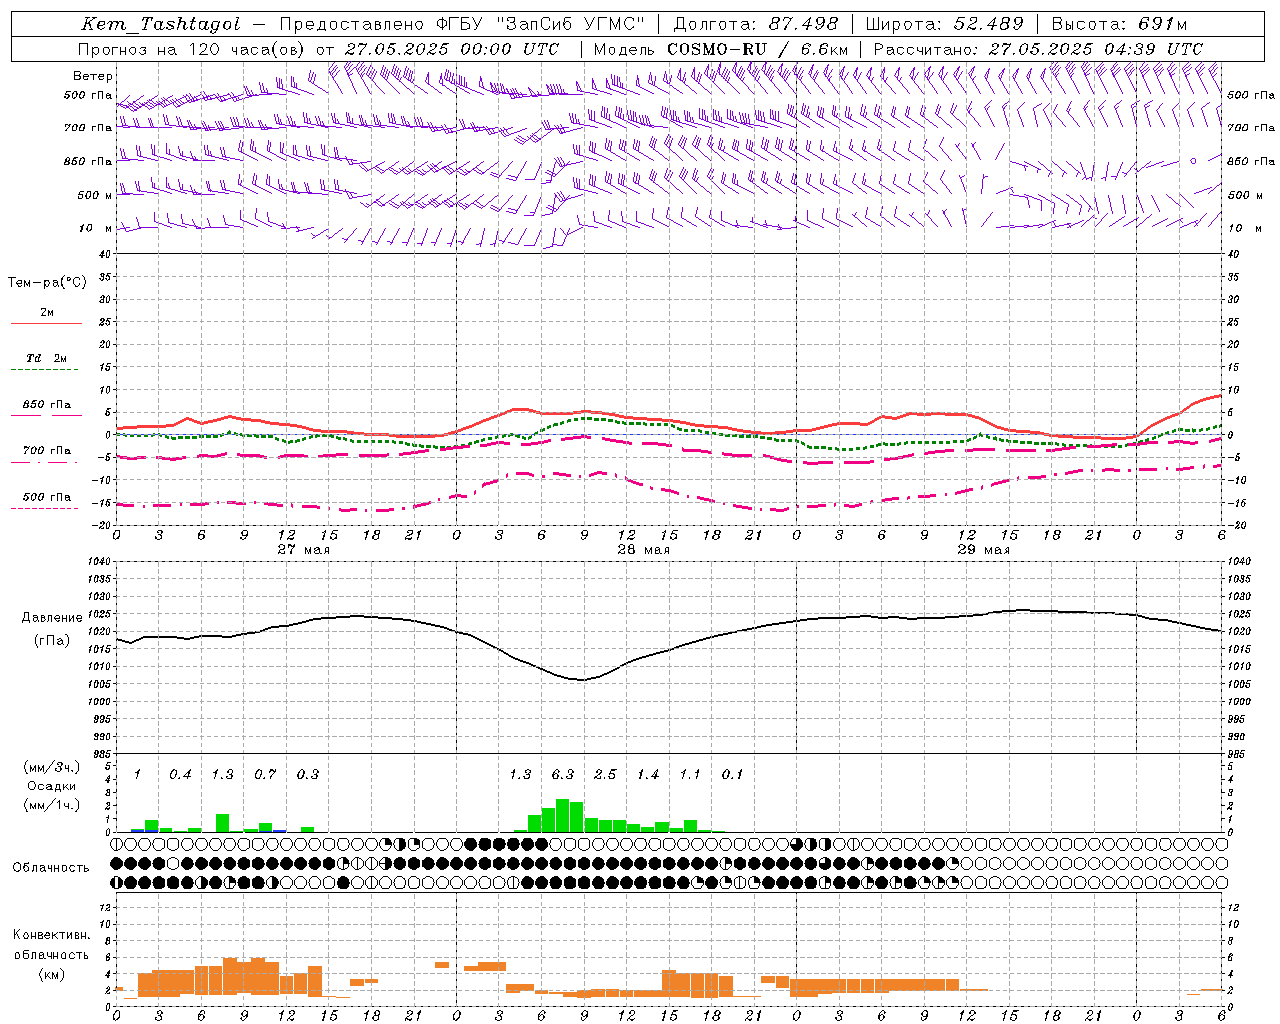Click the 700 гПа temperature legend entry
The image size is (1280, 1024).
(46, 451)
